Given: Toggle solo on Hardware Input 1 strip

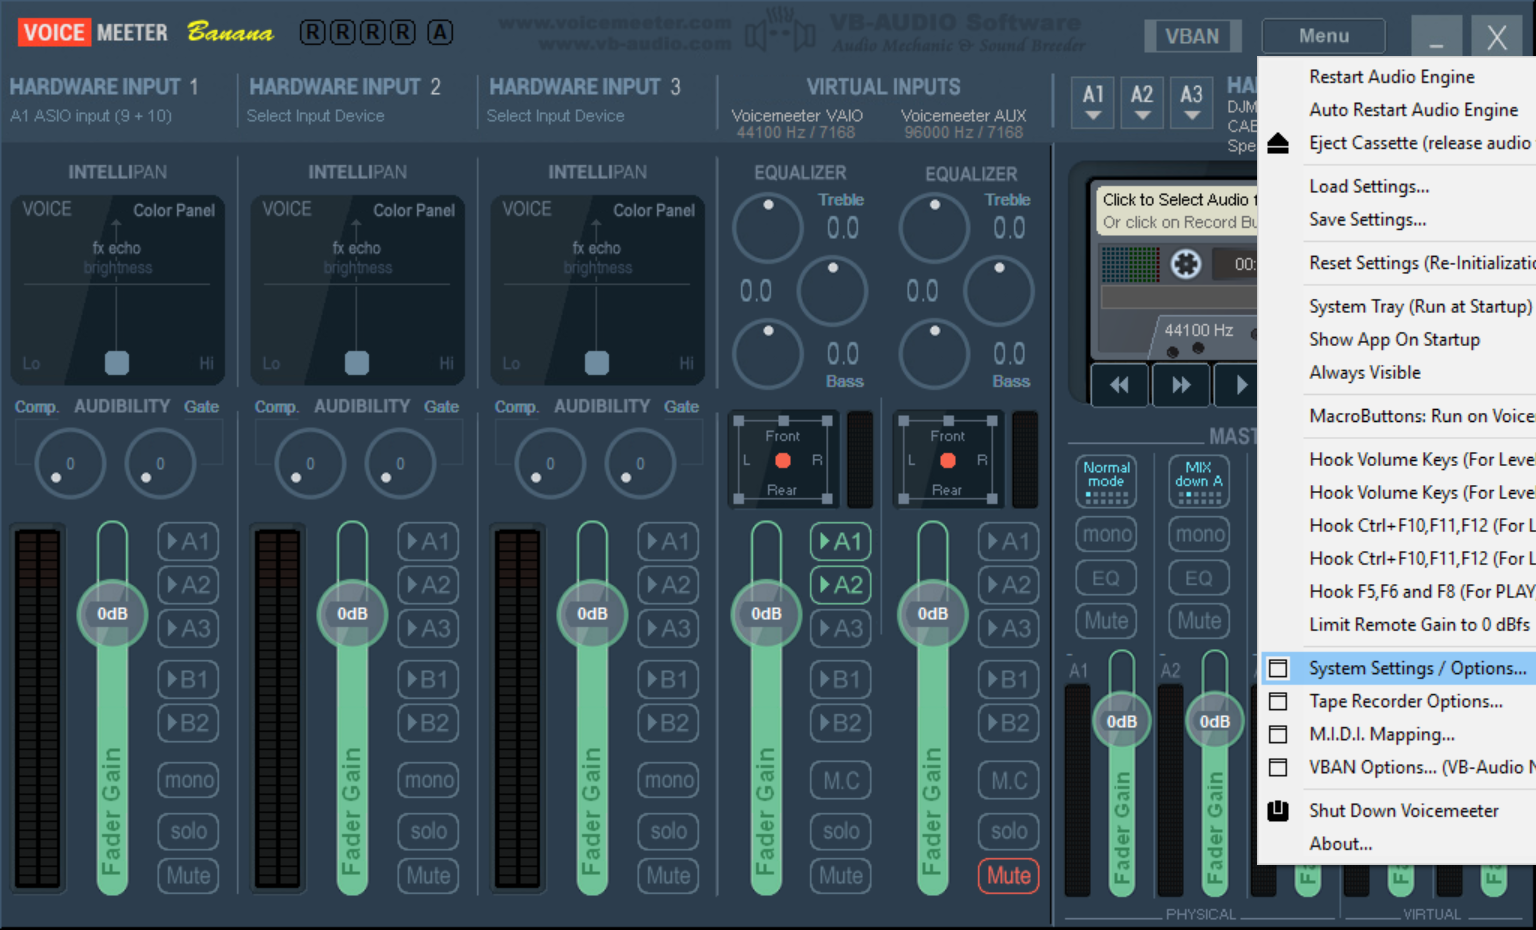Looking at the screenshot, I should (188, 831).
